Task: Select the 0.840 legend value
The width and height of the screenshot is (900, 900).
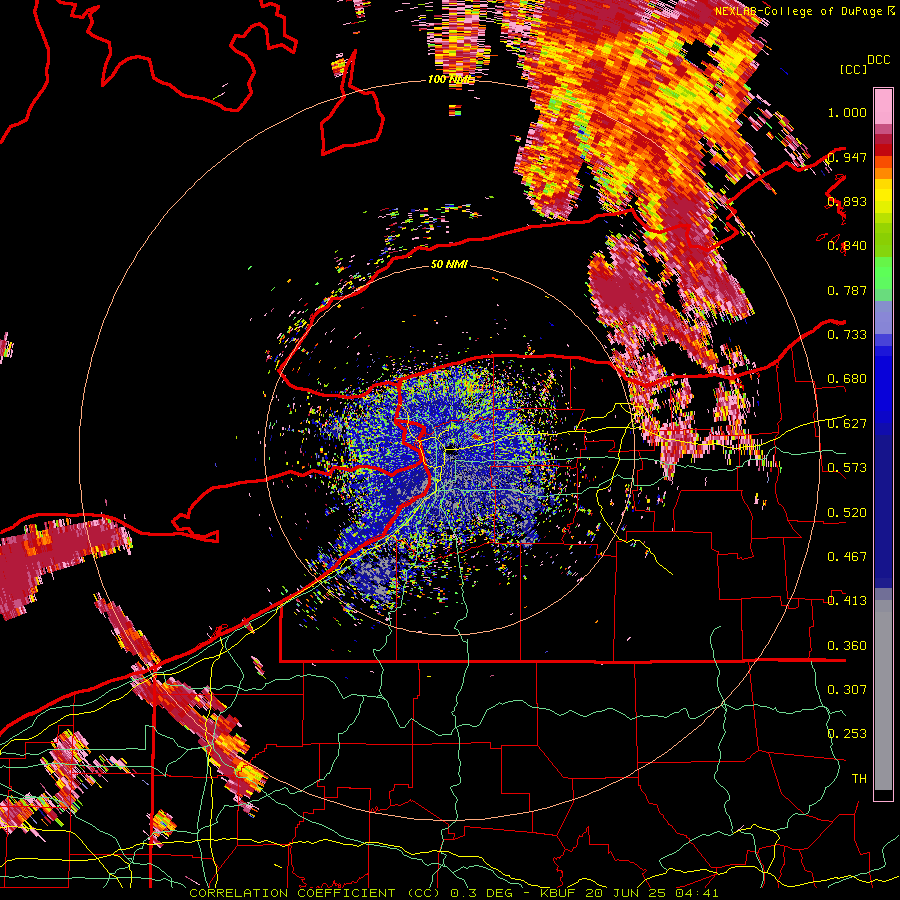Action: coord(847,246)
